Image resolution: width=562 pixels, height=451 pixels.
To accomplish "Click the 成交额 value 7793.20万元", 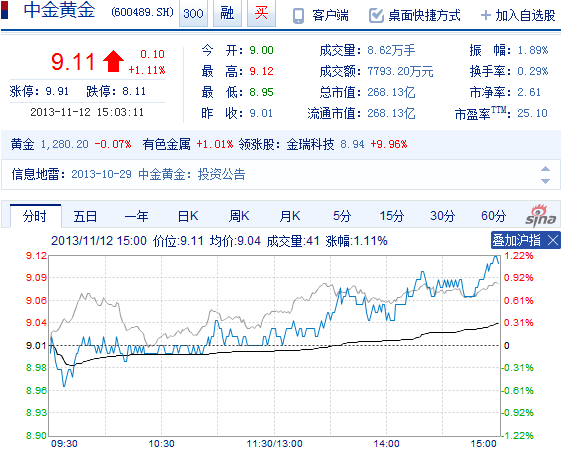I will [400, 71].
